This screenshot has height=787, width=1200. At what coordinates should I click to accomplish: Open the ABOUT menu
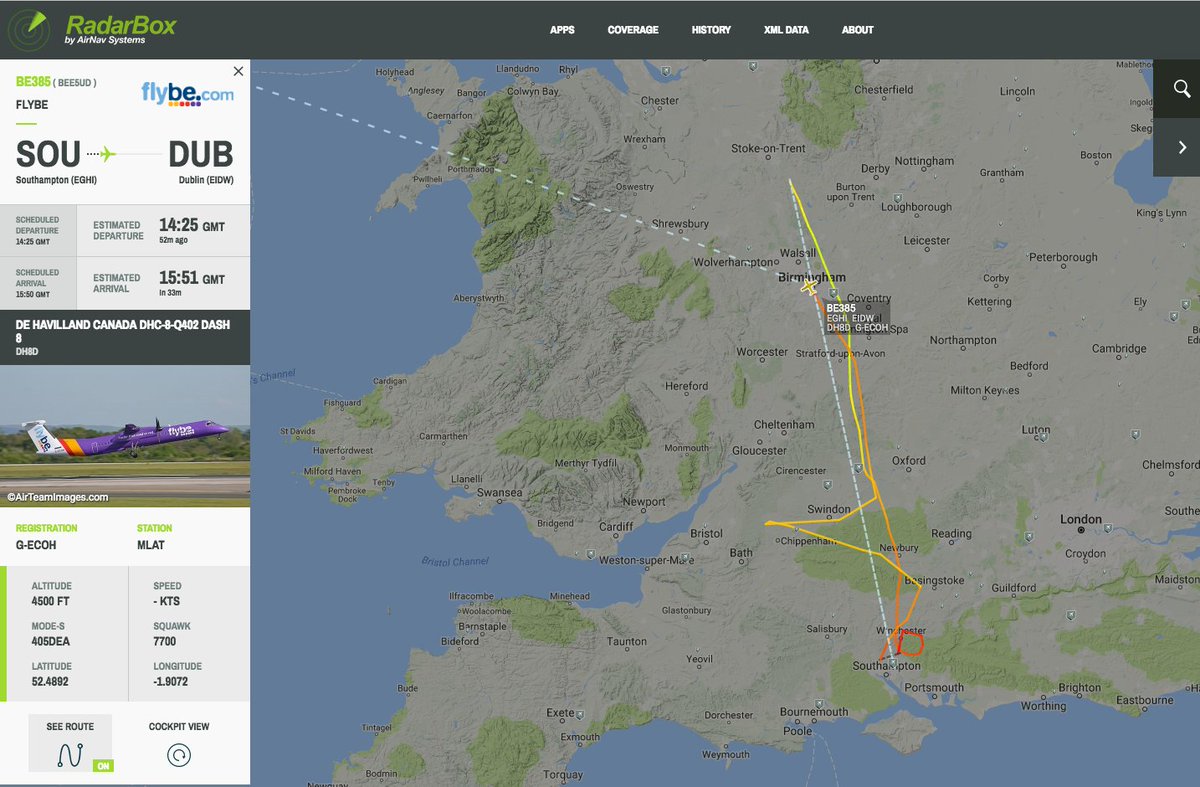(x=858, y=30)
